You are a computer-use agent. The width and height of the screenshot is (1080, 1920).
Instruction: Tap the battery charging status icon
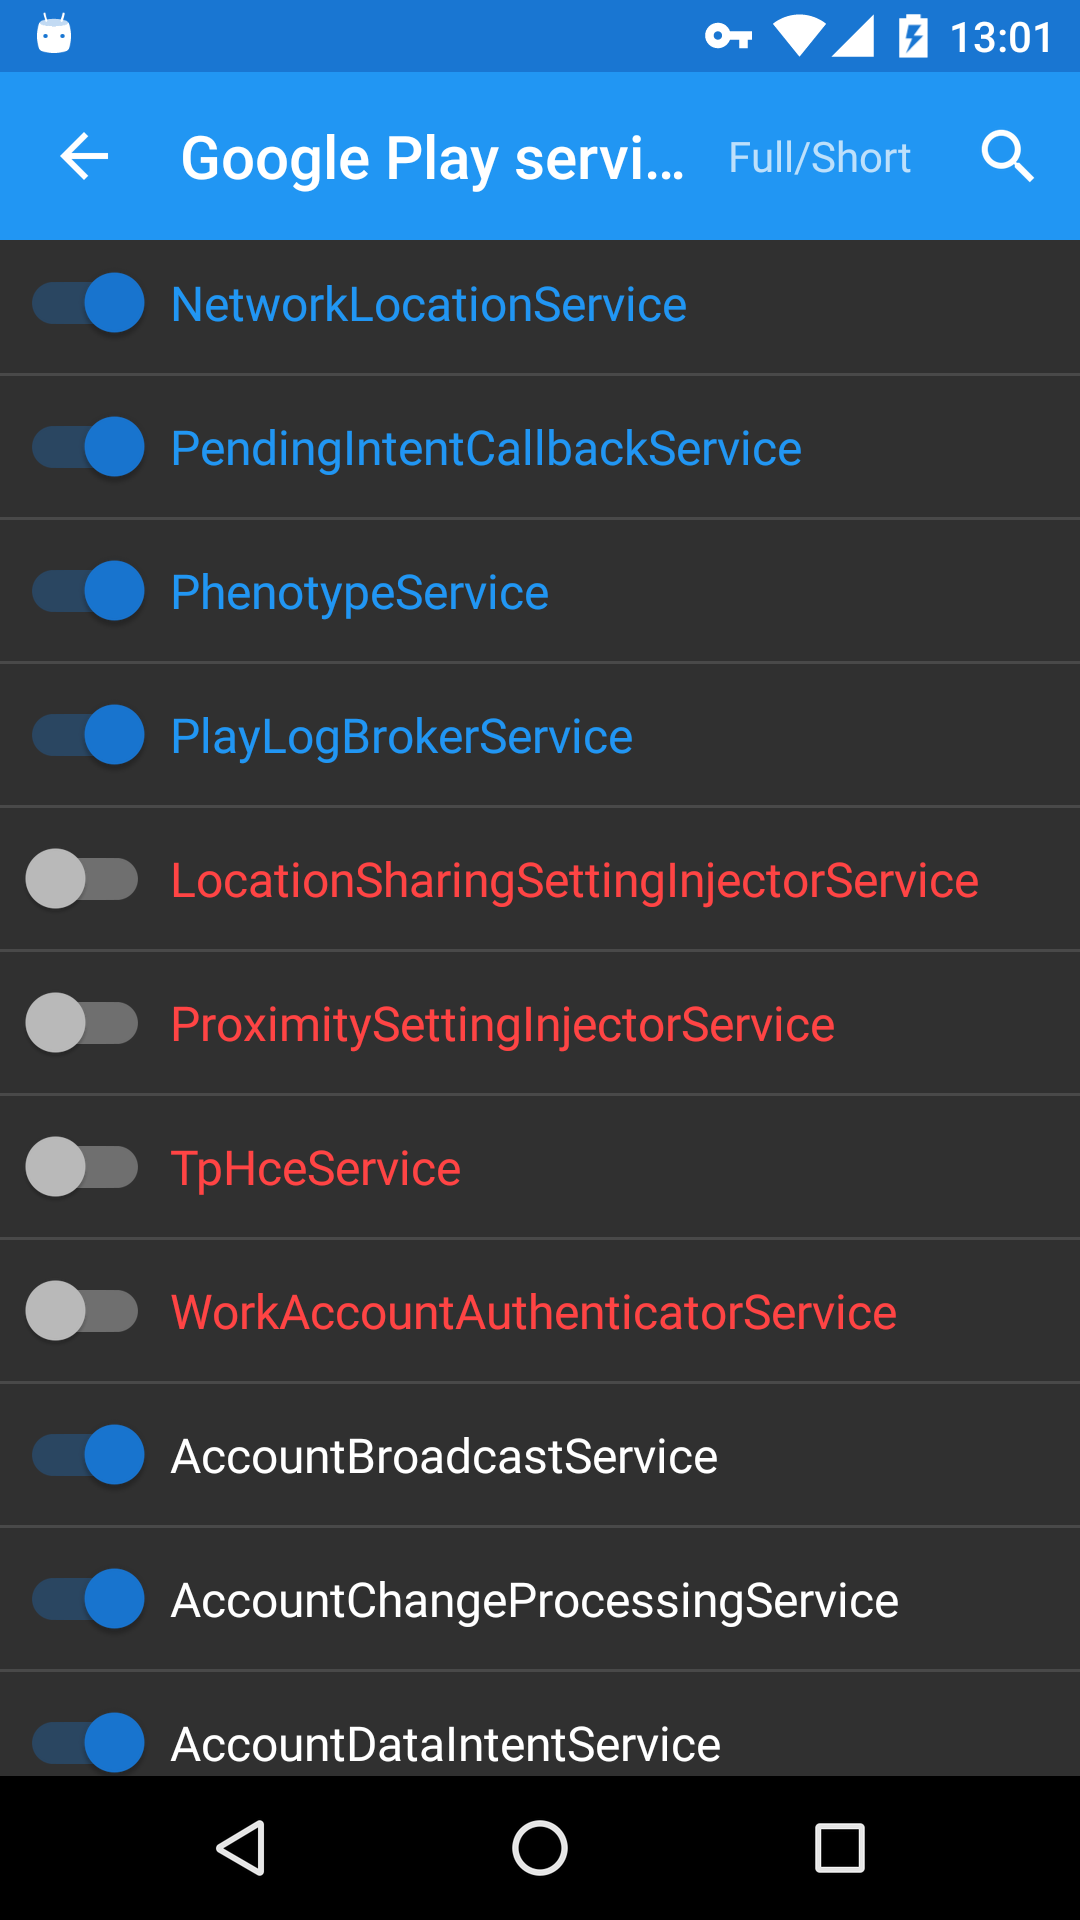click(913, 37)
